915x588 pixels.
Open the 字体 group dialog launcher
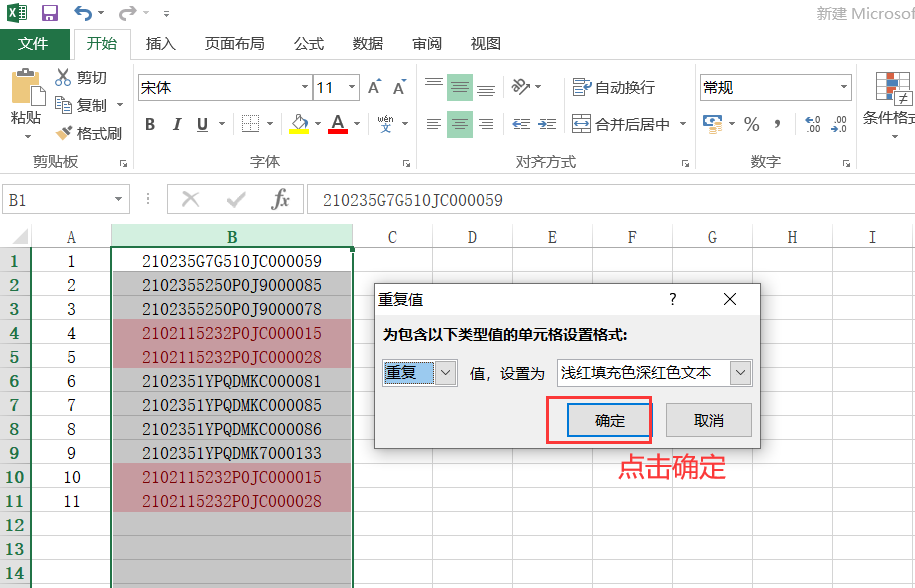[406, 164]
